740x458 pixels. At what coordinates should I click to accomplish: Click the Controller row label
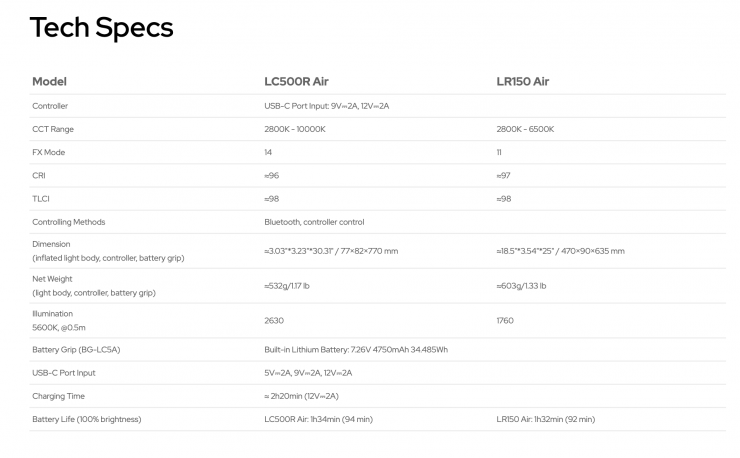(50, 106)
